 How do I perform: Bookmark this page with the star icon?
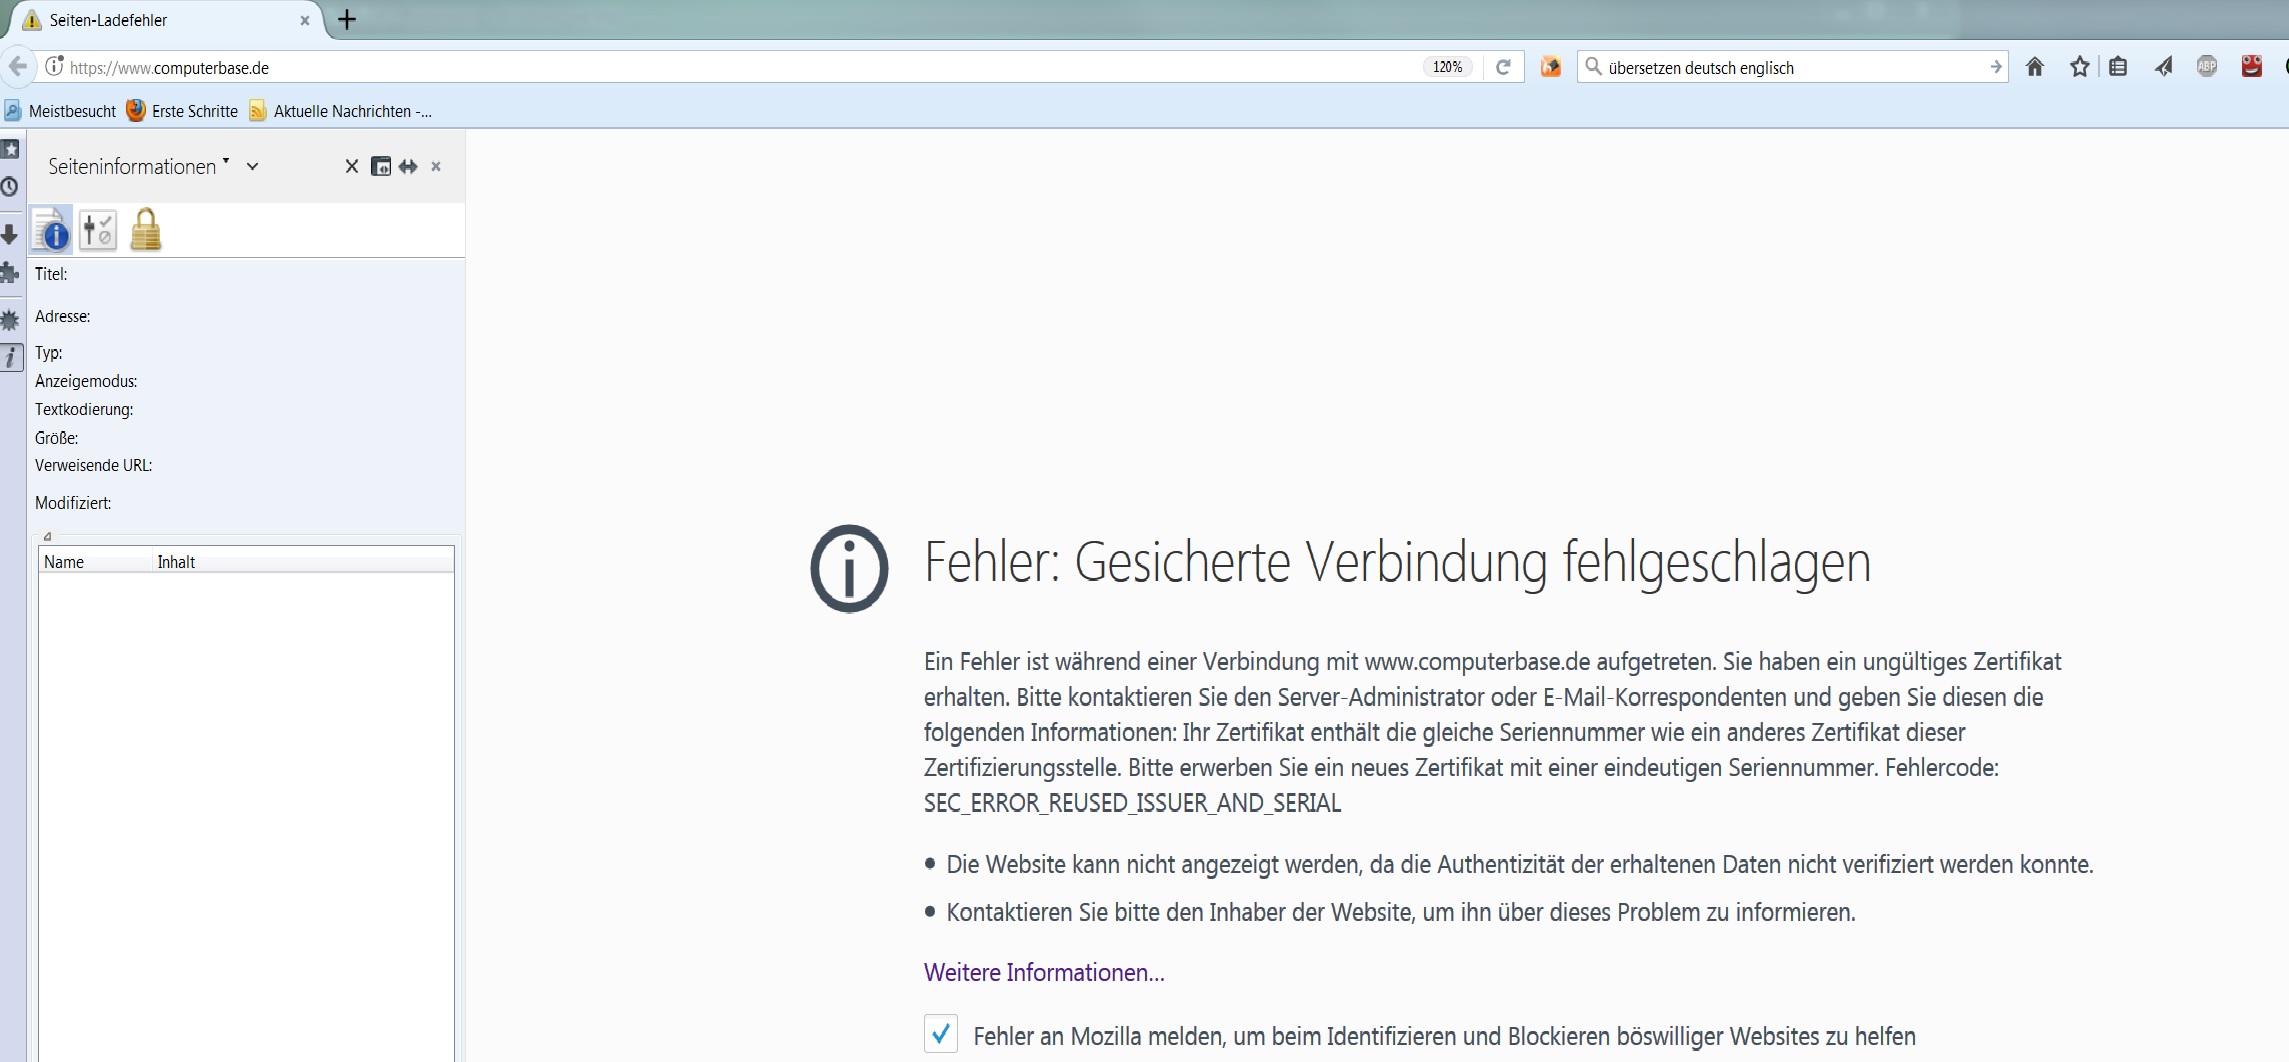point(2080,67)
